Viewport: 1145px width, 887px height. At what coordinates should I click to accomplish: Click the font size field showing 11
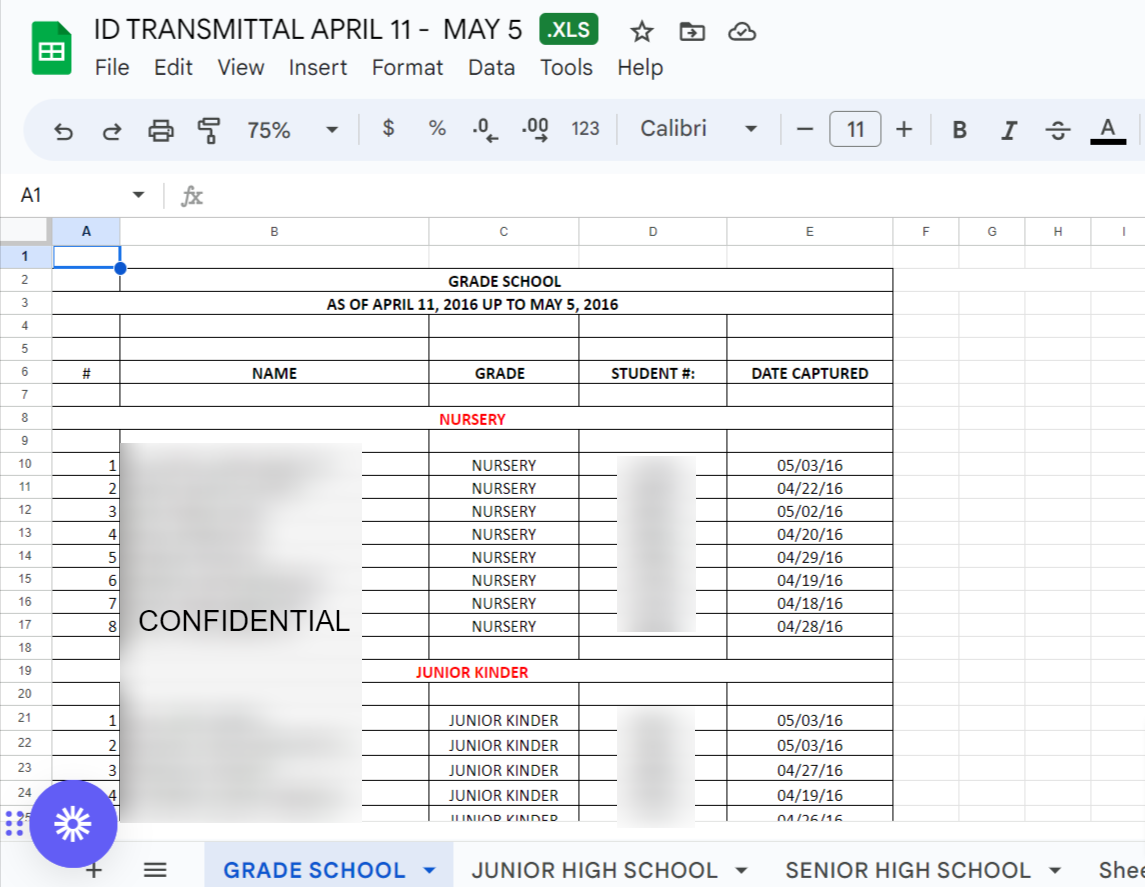[x=855, y=129]
